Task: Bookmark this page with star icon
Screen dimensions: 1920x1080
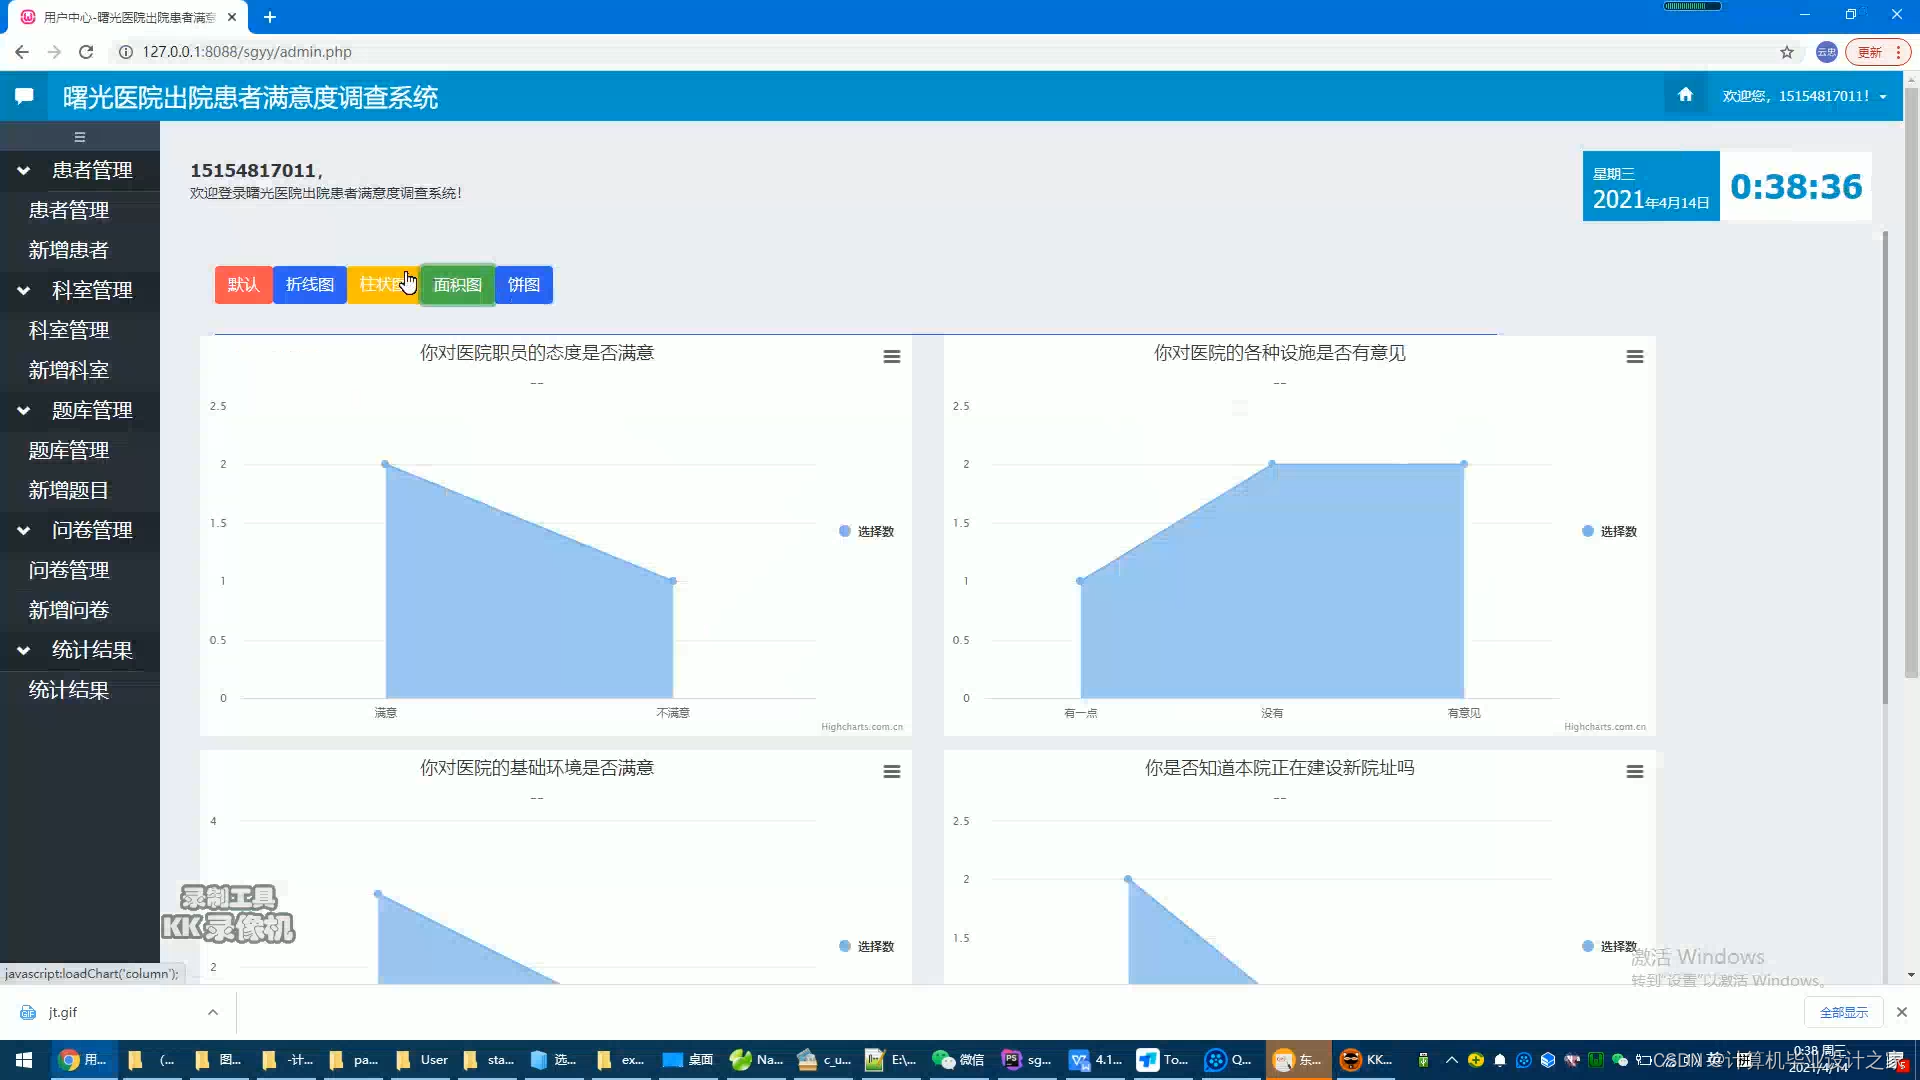Action: click(1787, 52)
